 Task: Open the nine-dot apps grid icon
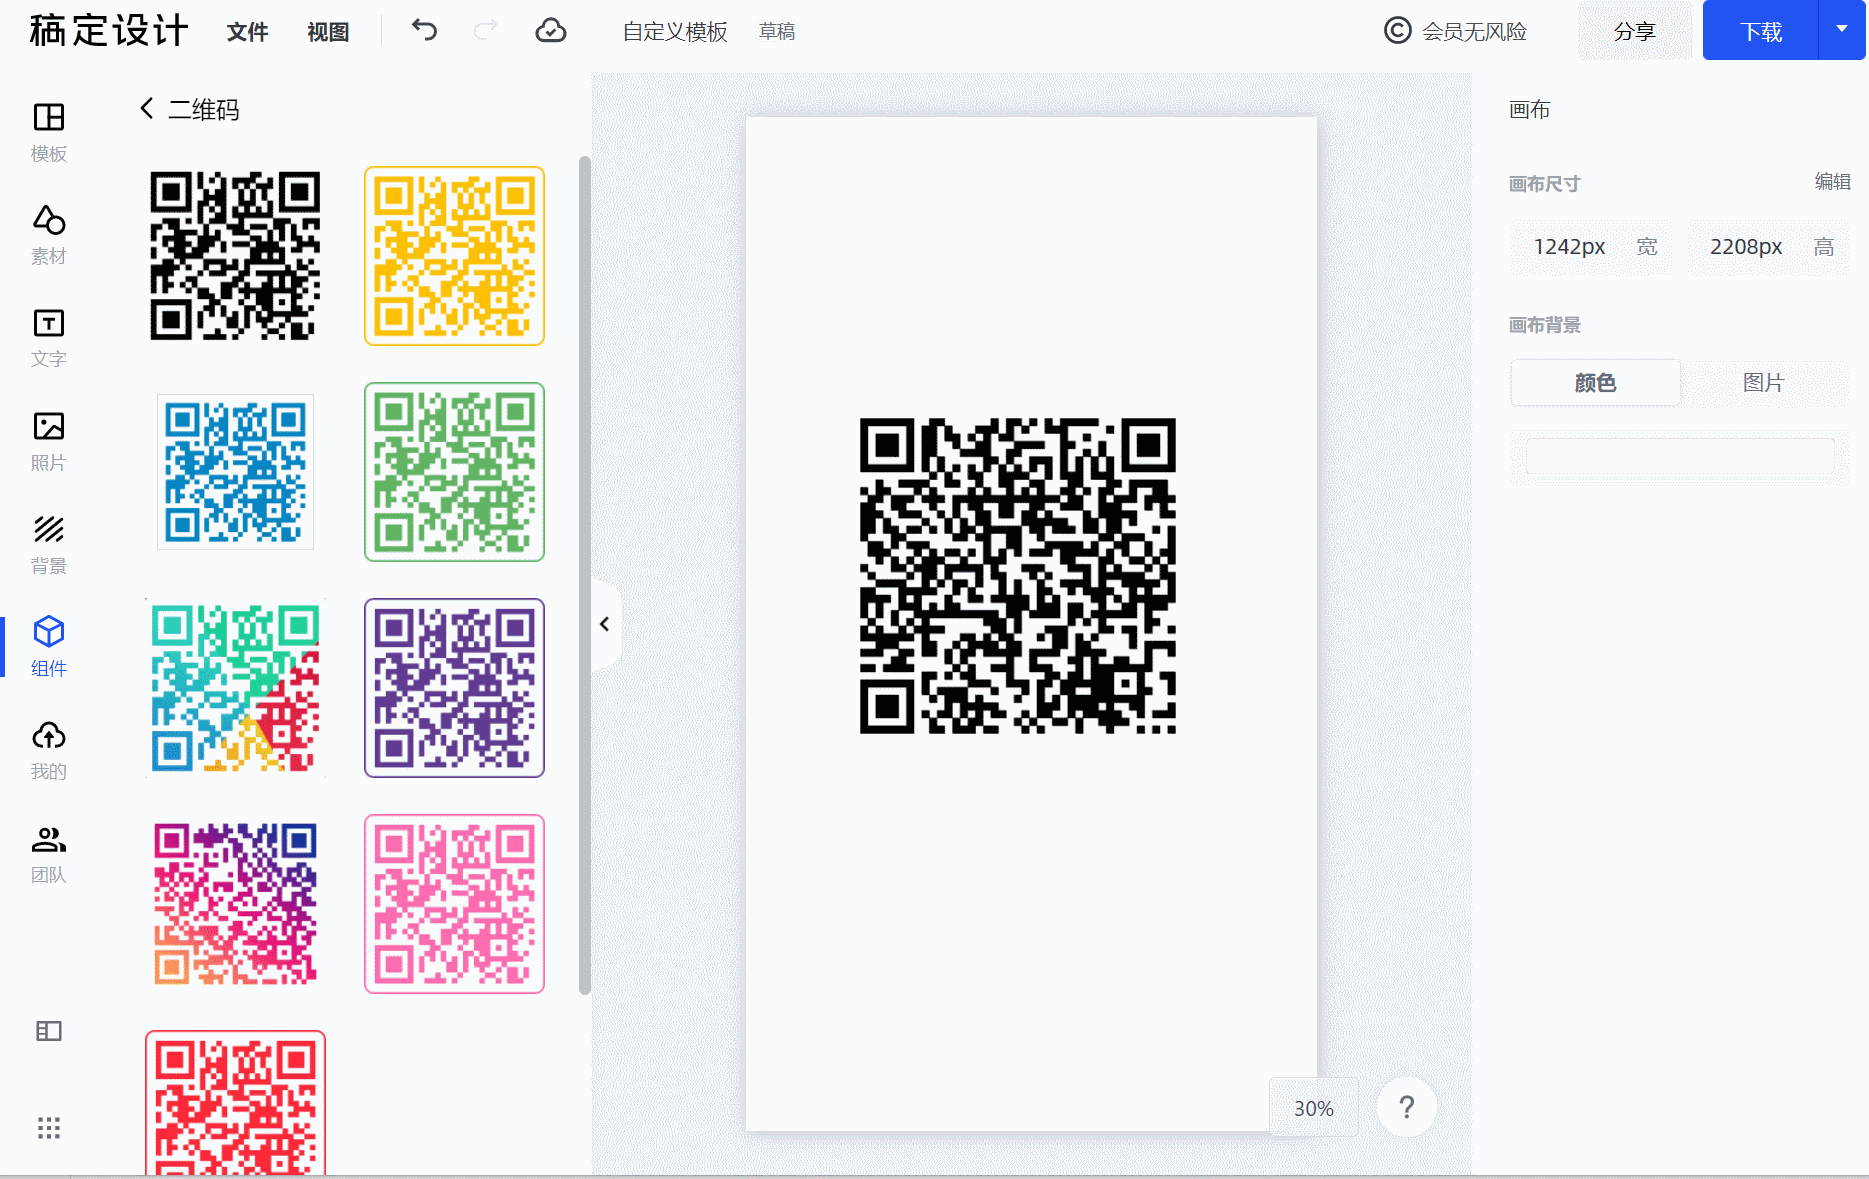(x=49, y=1128)
